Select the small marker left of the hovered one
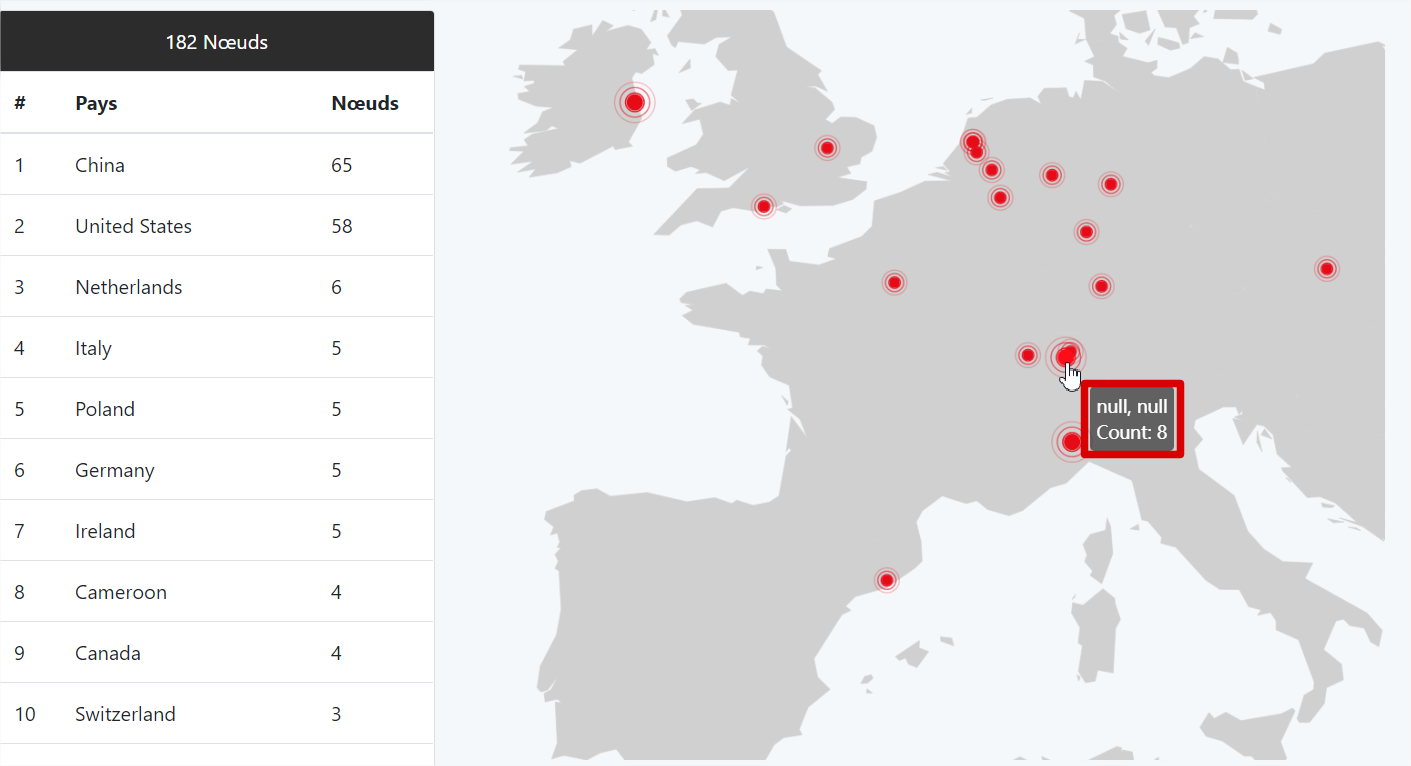The height and width of the screenshot is (766, 1411). (x=1027, y=355)
